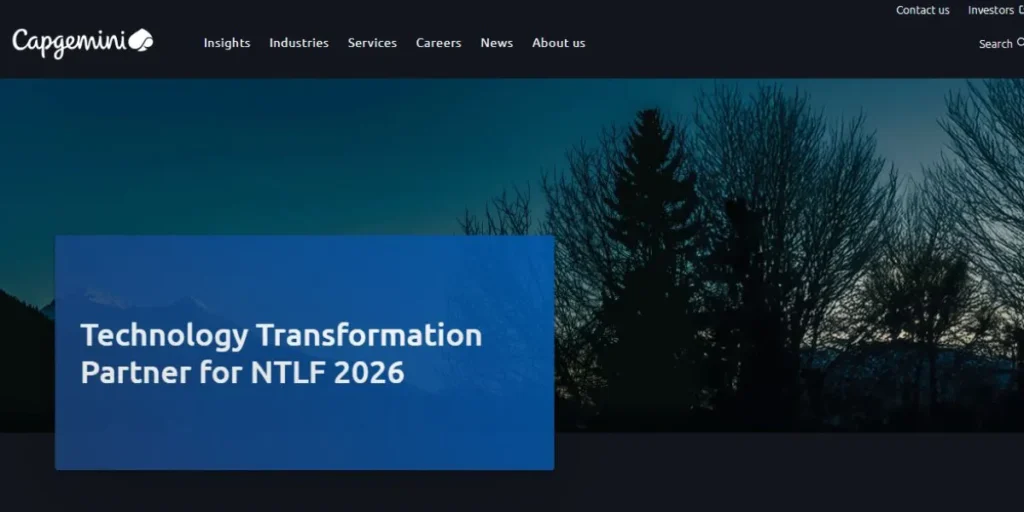Visit the Investors page
1024x512 pixels.
[x=990, y=10]
